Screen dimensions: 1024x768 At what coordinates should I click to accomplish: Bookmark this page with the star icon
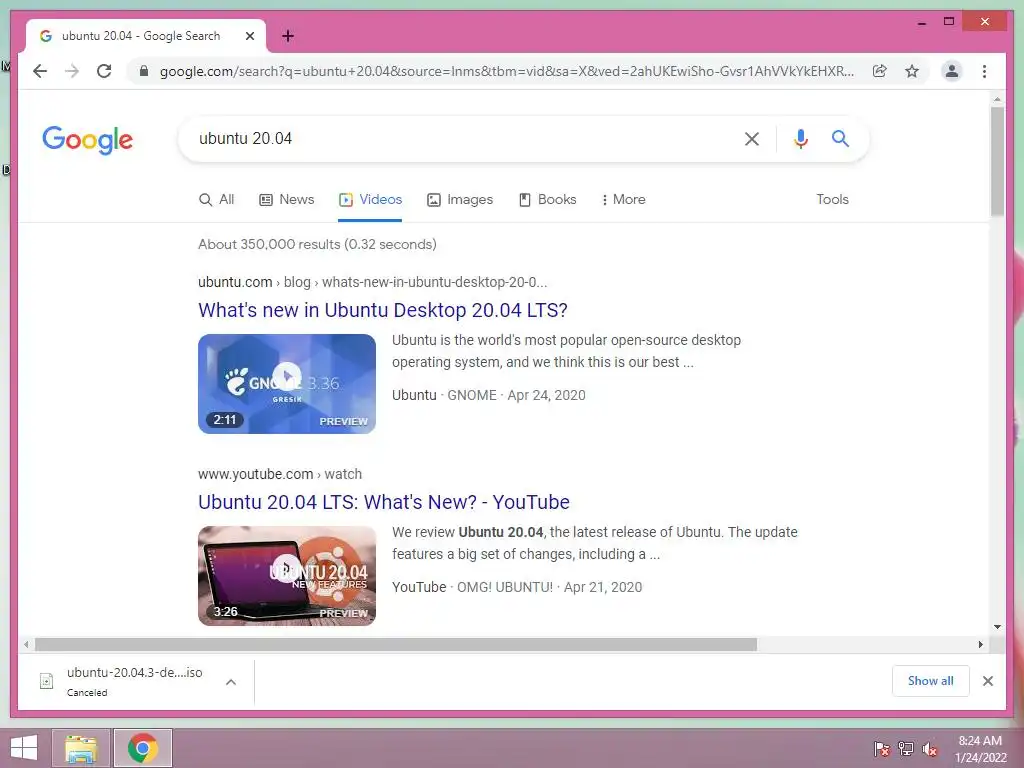tap(912, 71)
